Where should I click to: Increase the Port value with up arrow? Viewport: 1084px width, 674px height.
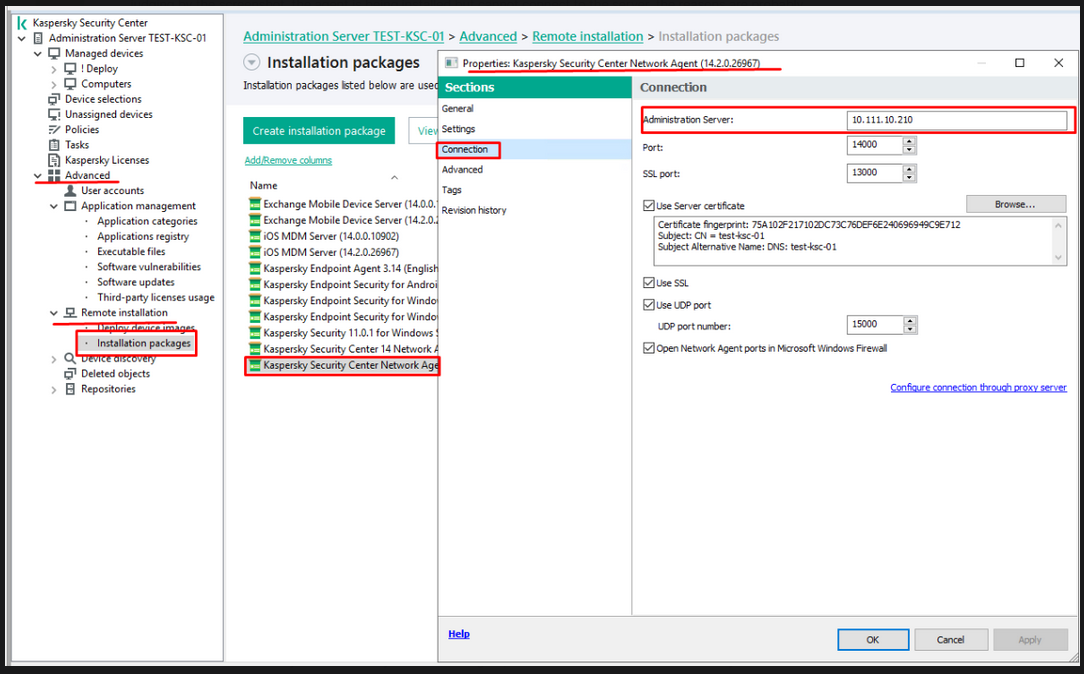[910, 141]
